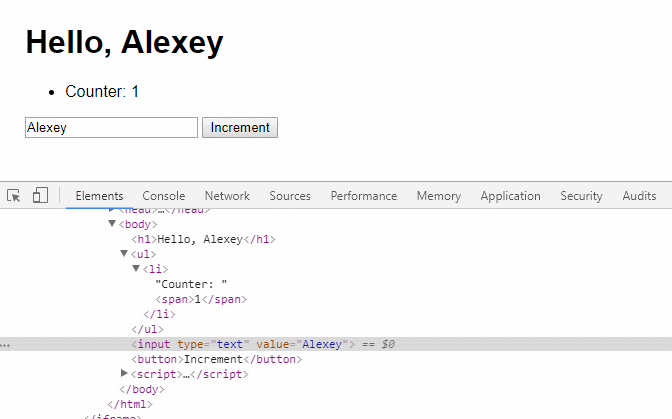Go to the Performance tab

coord(363,196)
